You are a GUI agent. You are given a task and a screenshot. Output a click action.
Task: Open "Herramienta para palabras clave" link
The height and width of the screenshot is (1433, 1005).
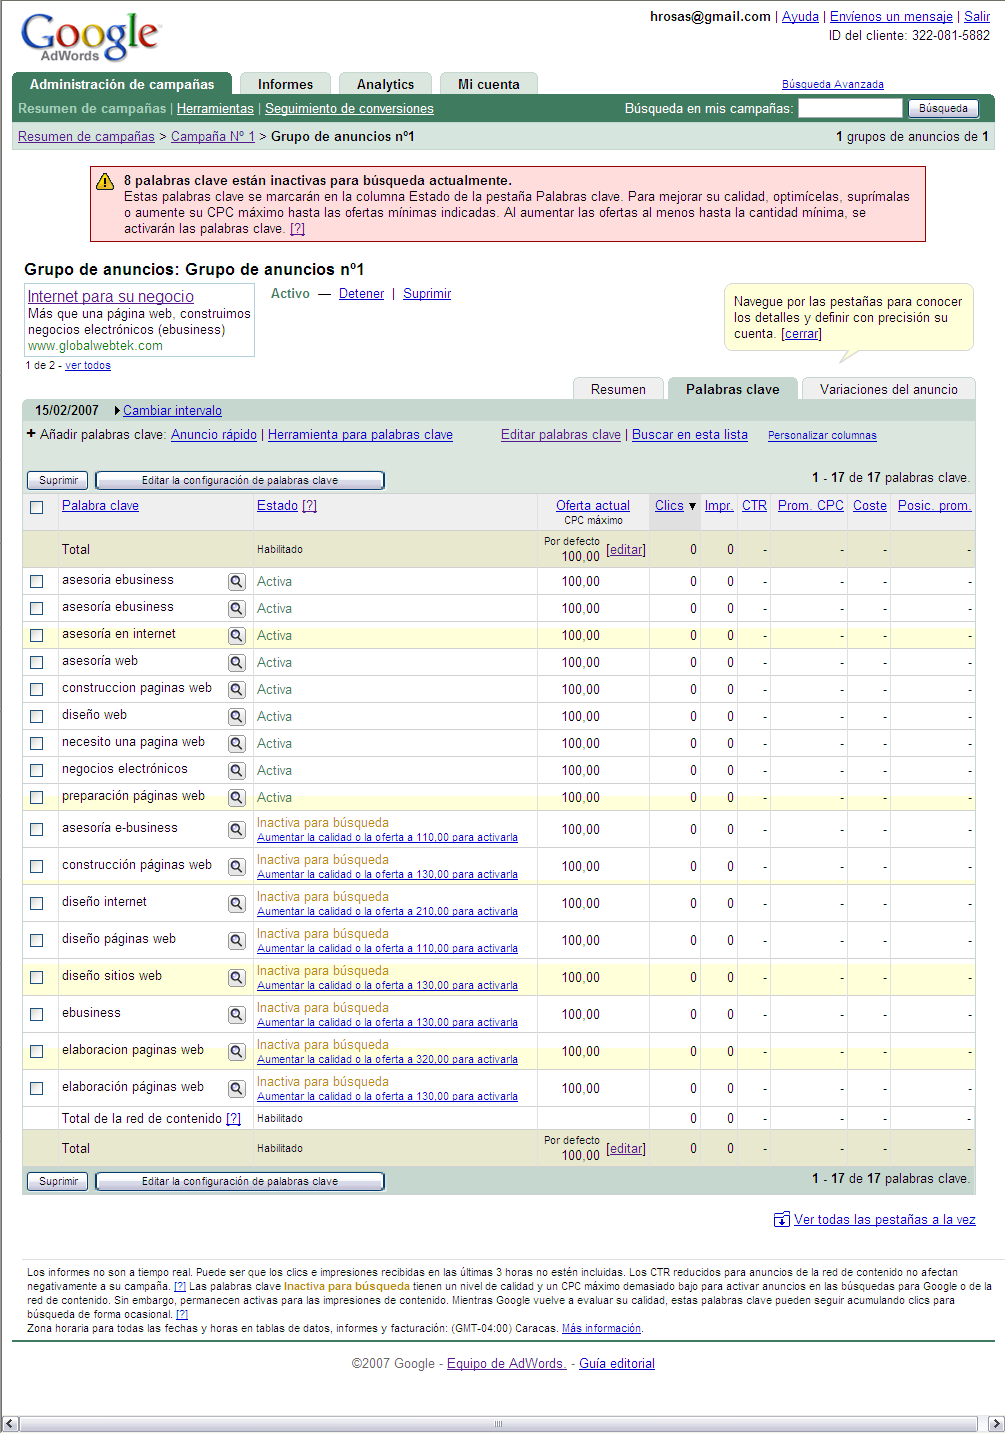pyautogui.click(x=360, y=434)
